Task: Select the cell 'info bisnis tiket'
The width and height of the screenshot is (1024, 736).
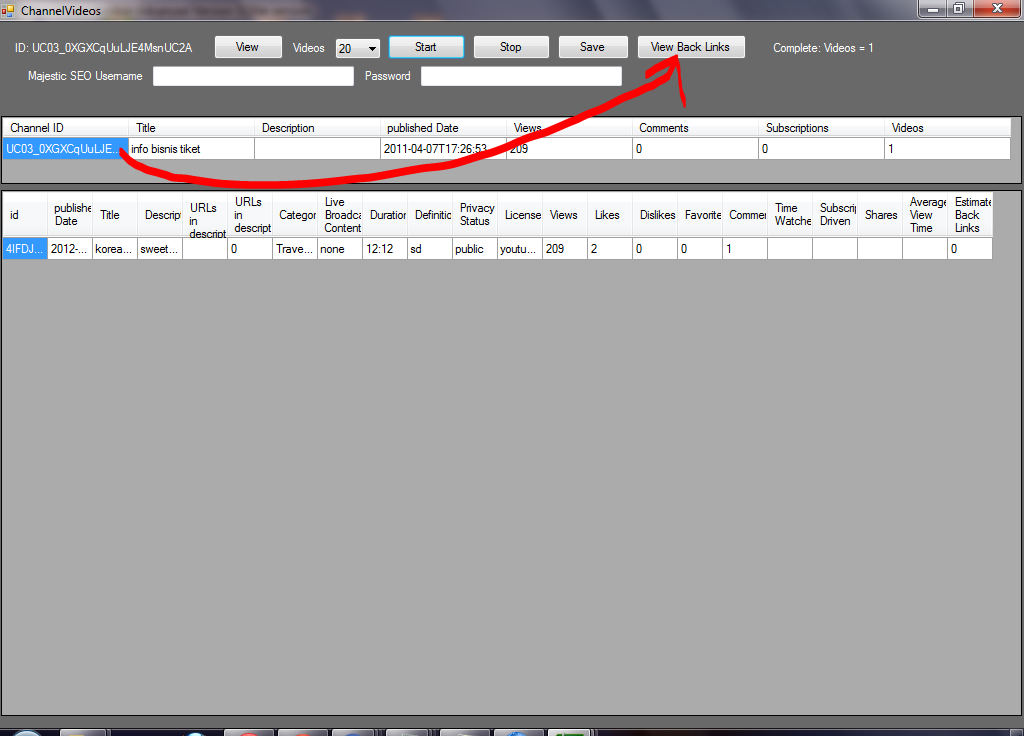Action: click(191, 149)
